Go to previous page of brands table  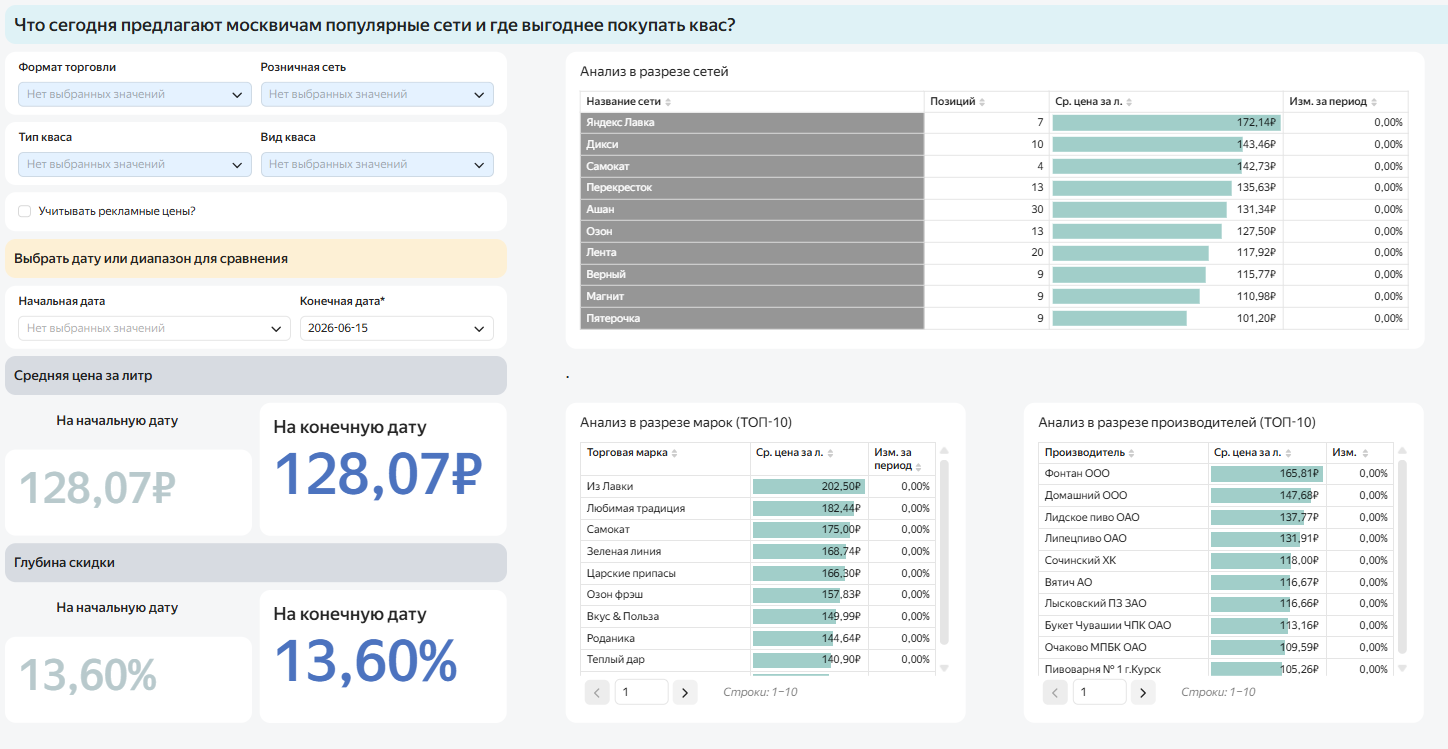tap(597, 692)
